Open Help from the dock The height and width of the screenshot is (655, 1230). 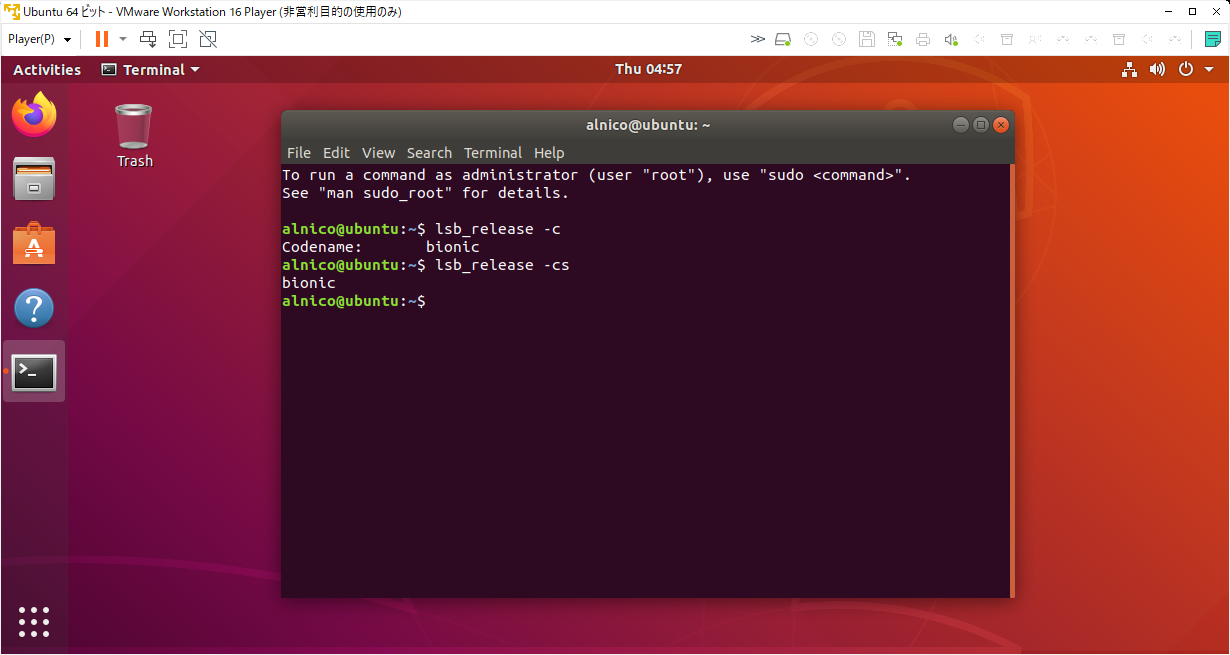34,308
